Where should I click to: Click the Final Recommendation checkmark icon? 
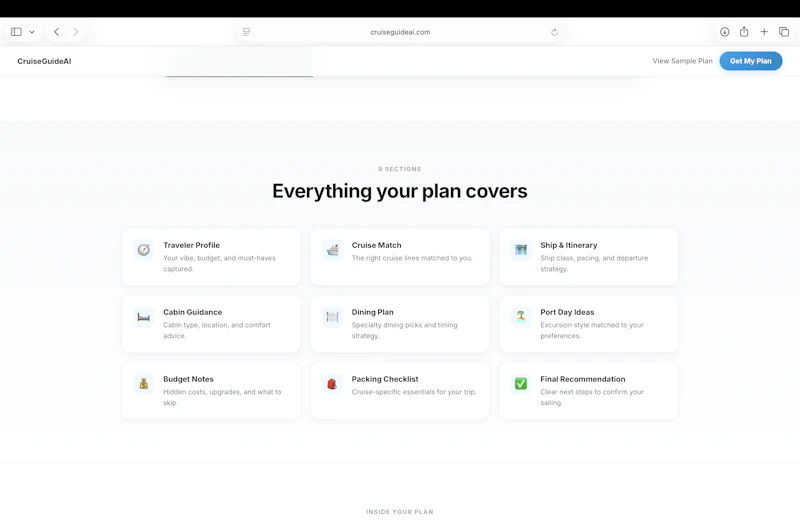click(x=521, y=384)
